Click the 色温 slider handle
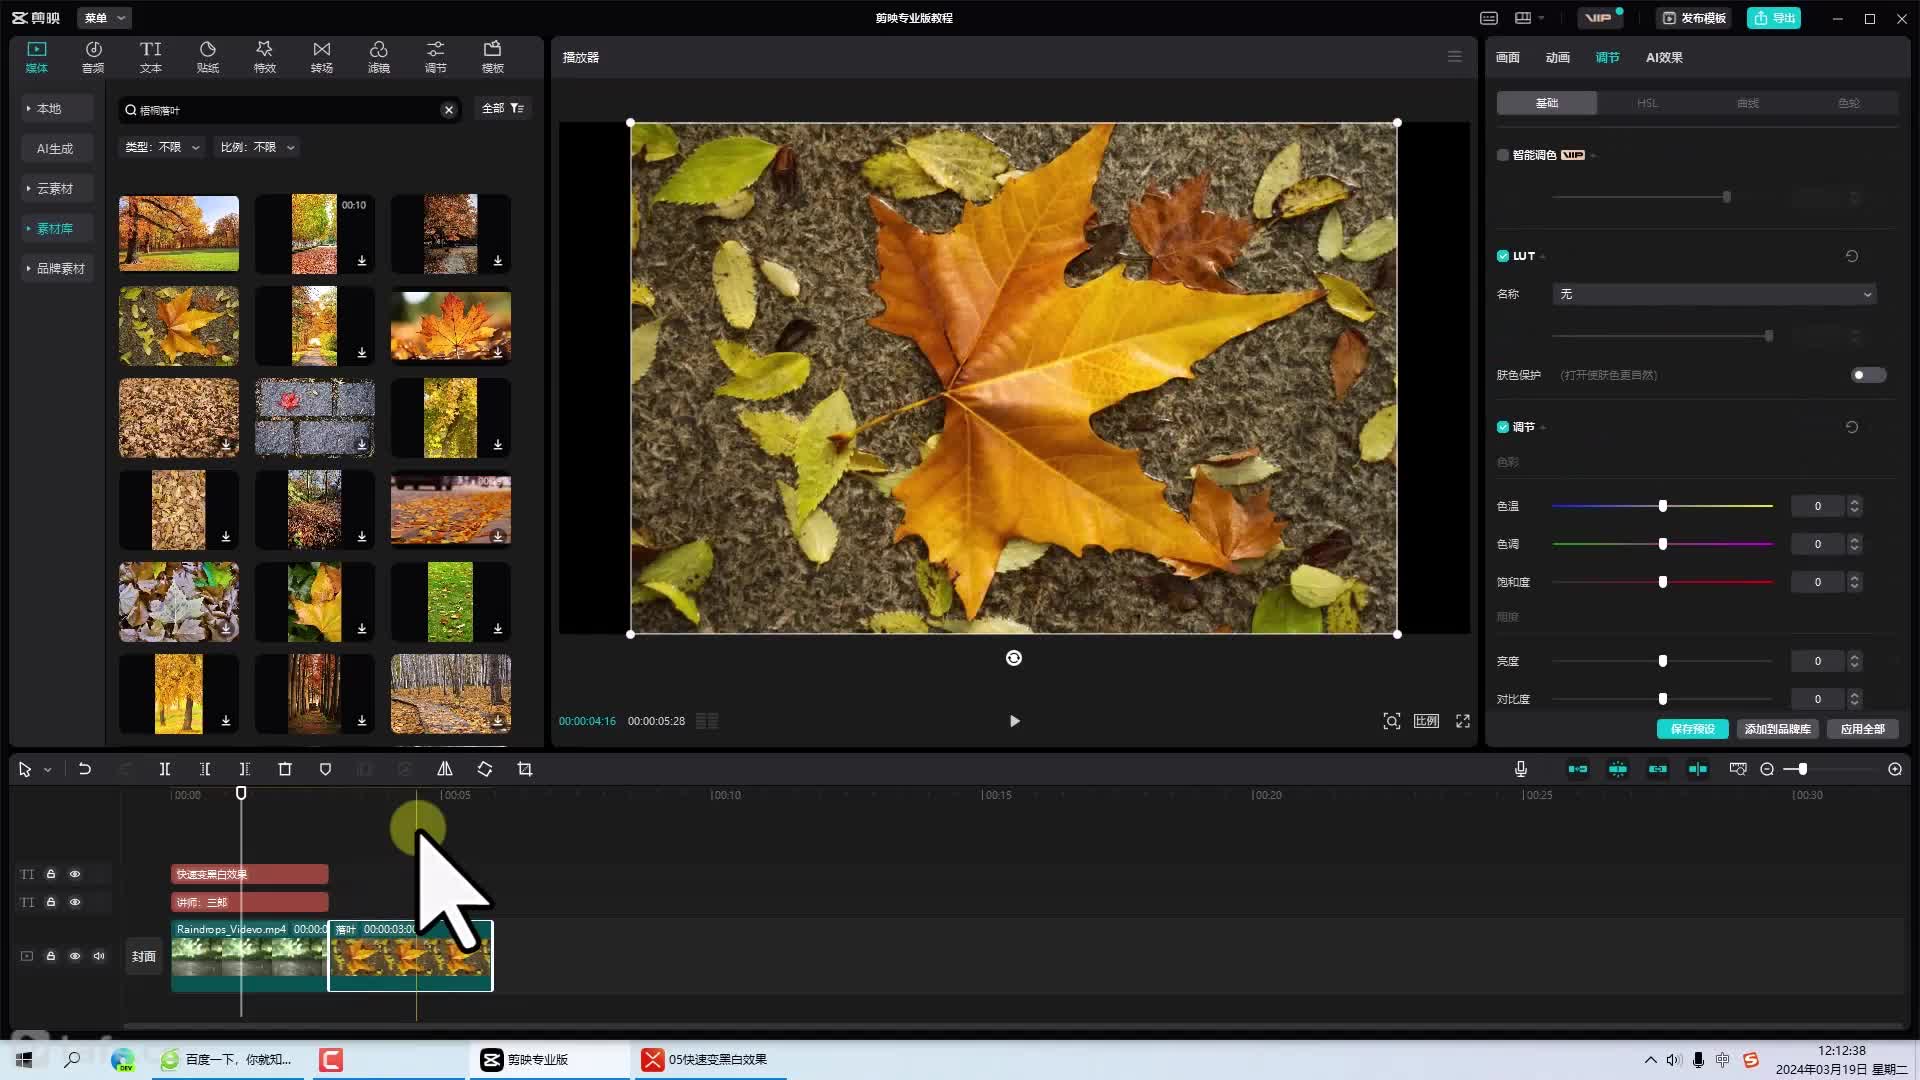This screenshot has height=1080, width=1920. tap(1662, 506)
